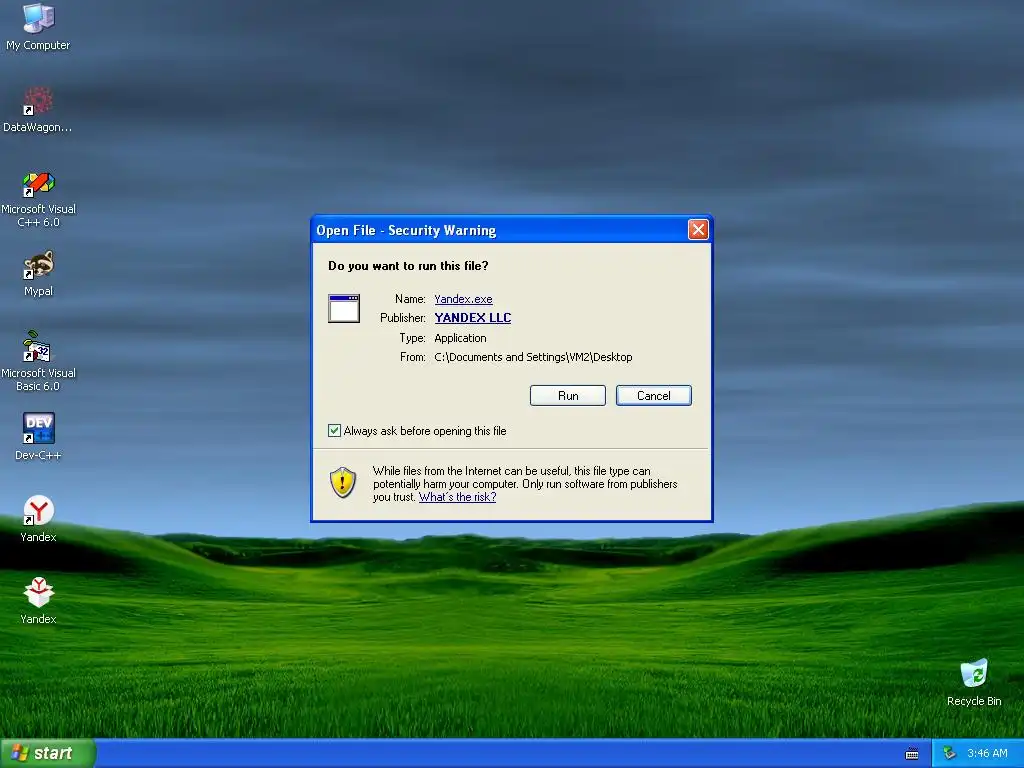The width and height of the screenshot is (1024, 768).
Task: Open the What's the risk? link
Action: (457, 497)
